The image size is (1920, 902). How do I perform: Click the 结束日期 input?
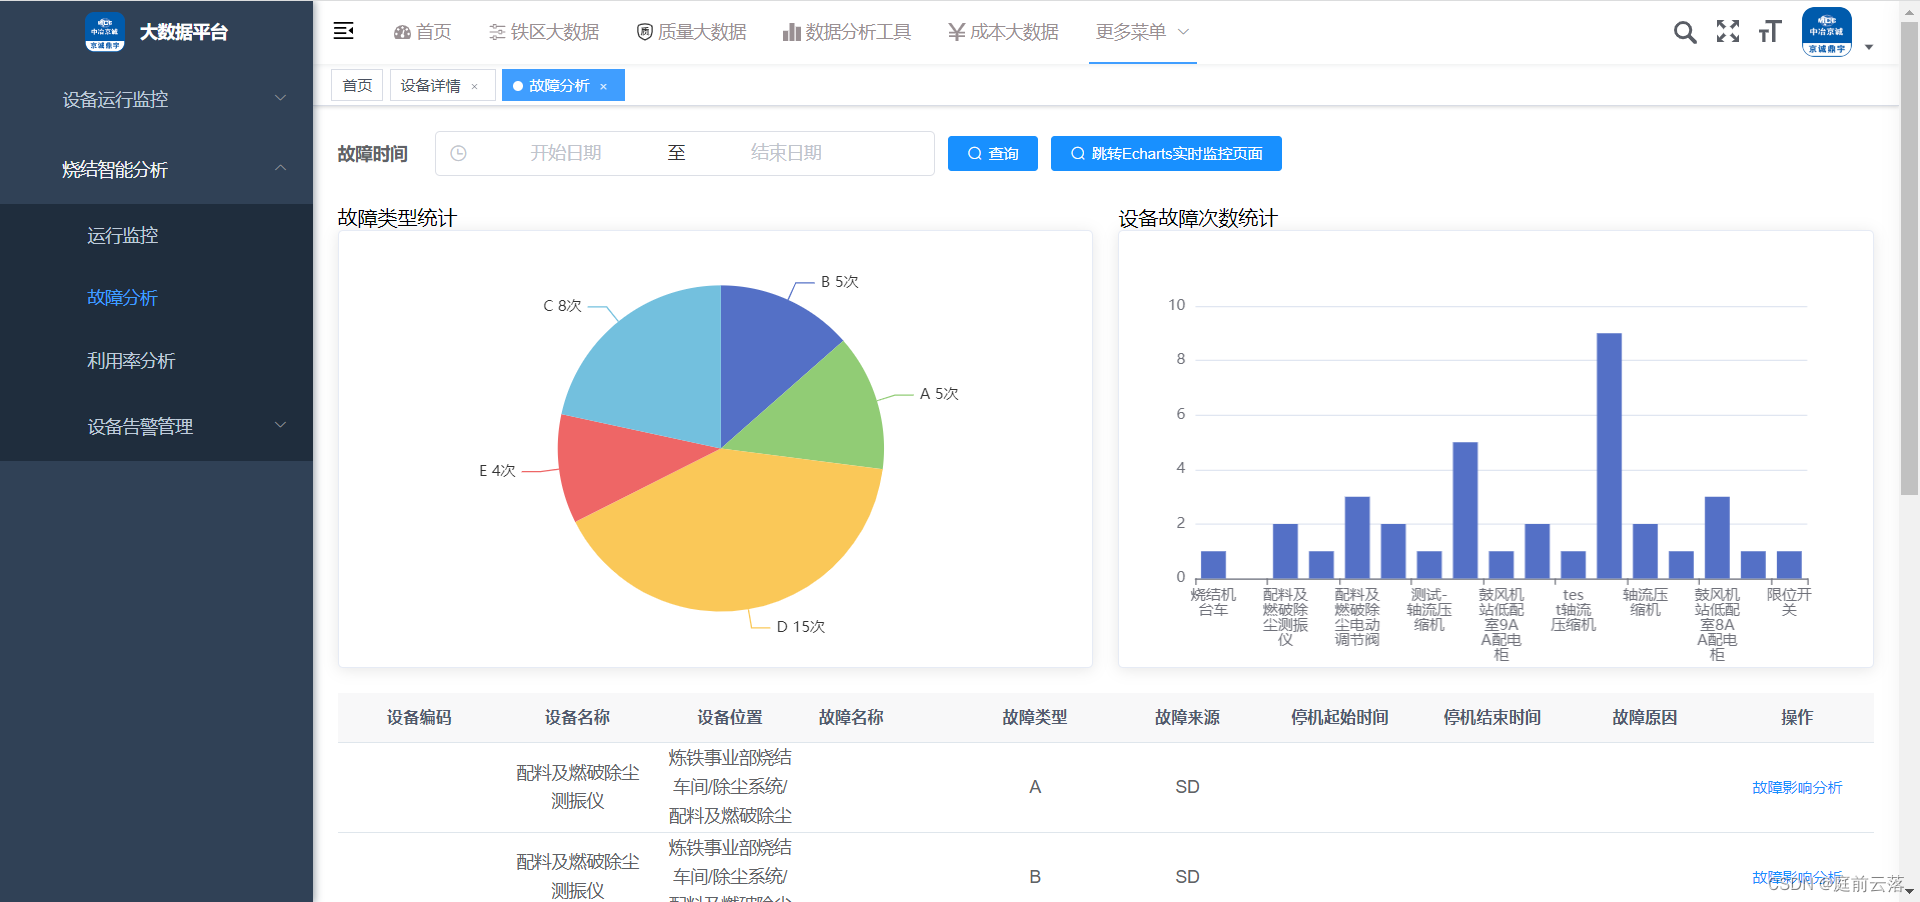click(x=786, y=153)
